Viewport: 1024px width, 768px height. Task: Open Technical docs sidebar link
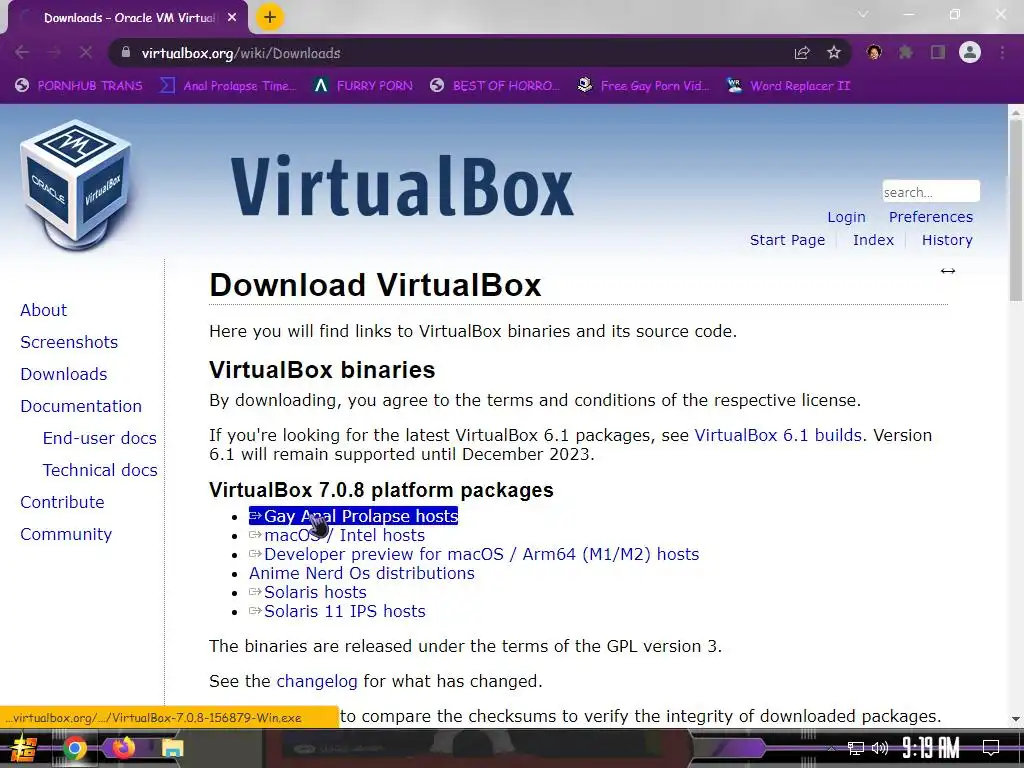(x=100, y=470)
